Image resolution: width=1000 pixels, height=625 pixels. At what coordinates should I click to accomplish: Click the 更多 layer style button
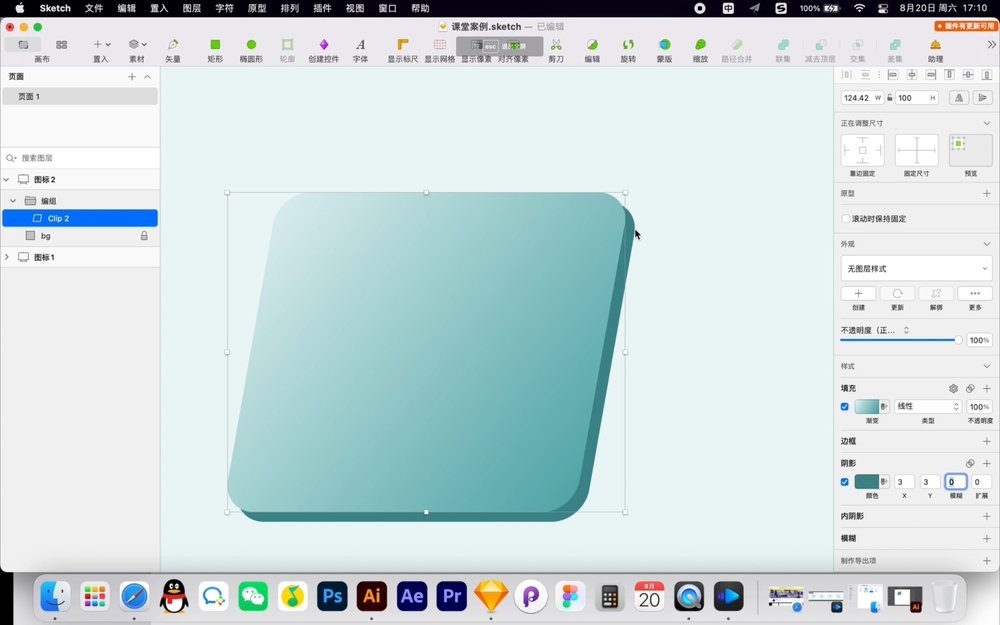coord(975,293)
